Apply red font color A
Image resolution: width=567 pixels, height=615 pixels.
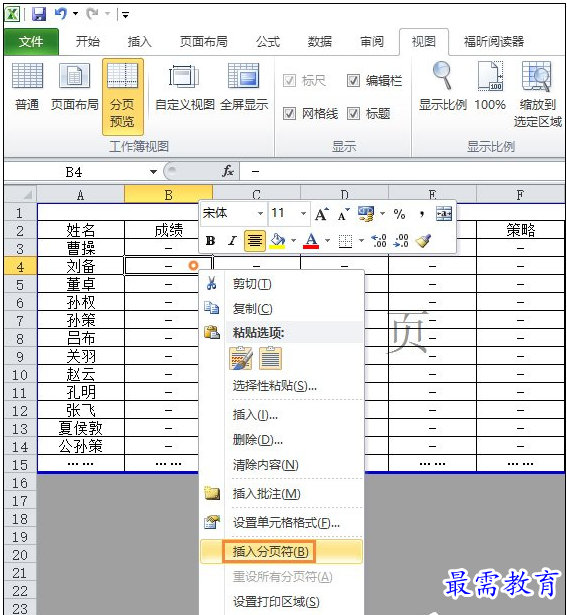[x=311, y=240]
